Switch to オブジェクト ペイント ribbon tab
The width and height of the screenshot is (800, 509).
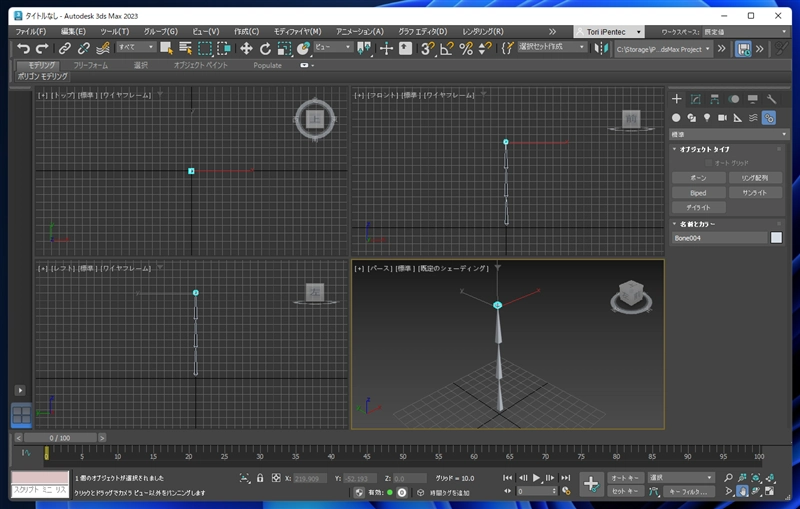coord(201,65)
